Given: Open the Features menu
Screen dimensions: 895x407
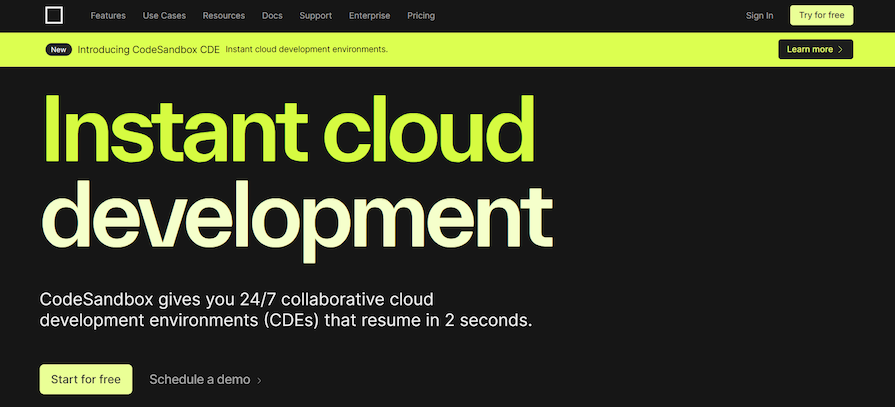Looking at the screenshot, I should click(x=108, y=16).
